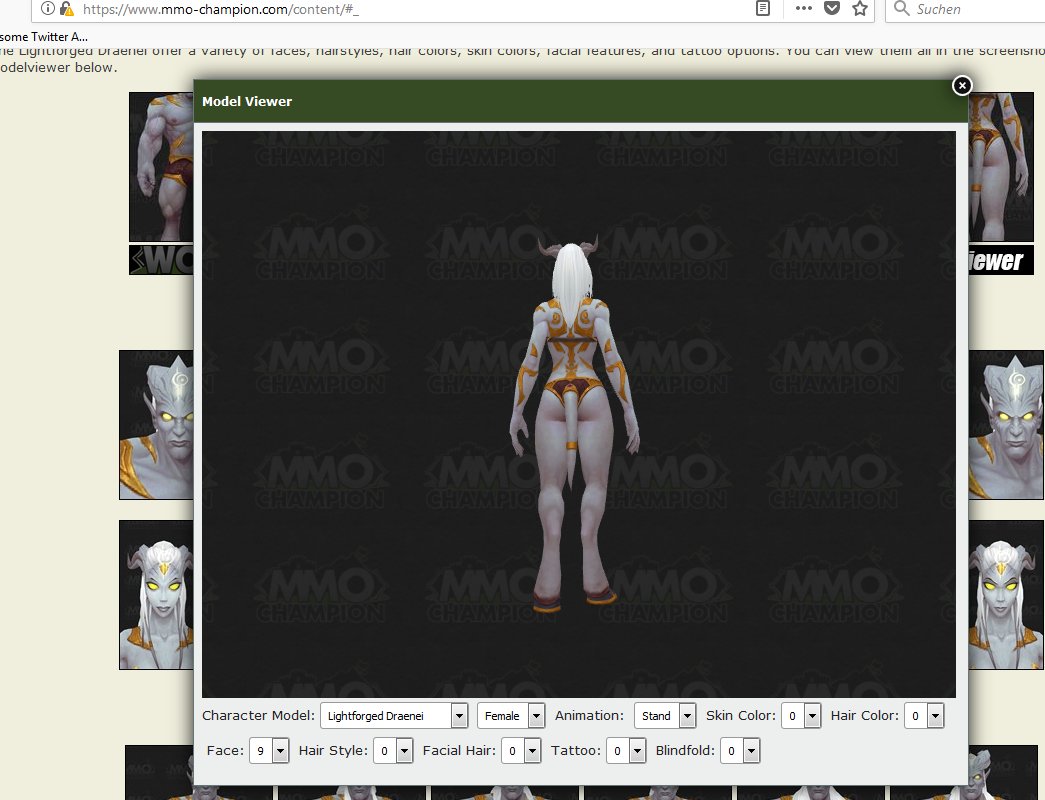Open the page actions three-dot menu
This screenshot has width=1045, height=800.
pyautogui.click(x=804, y=9)
